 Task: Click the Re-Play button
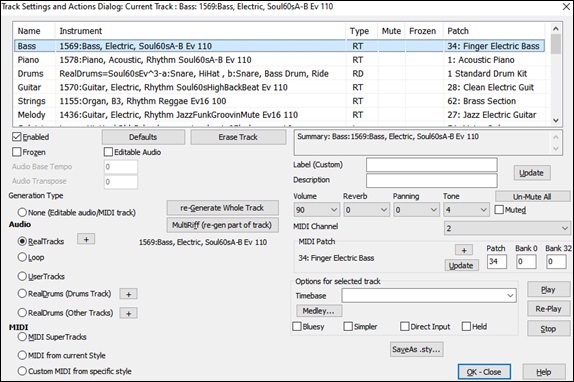pyautogui.click(x=548, y=309)
